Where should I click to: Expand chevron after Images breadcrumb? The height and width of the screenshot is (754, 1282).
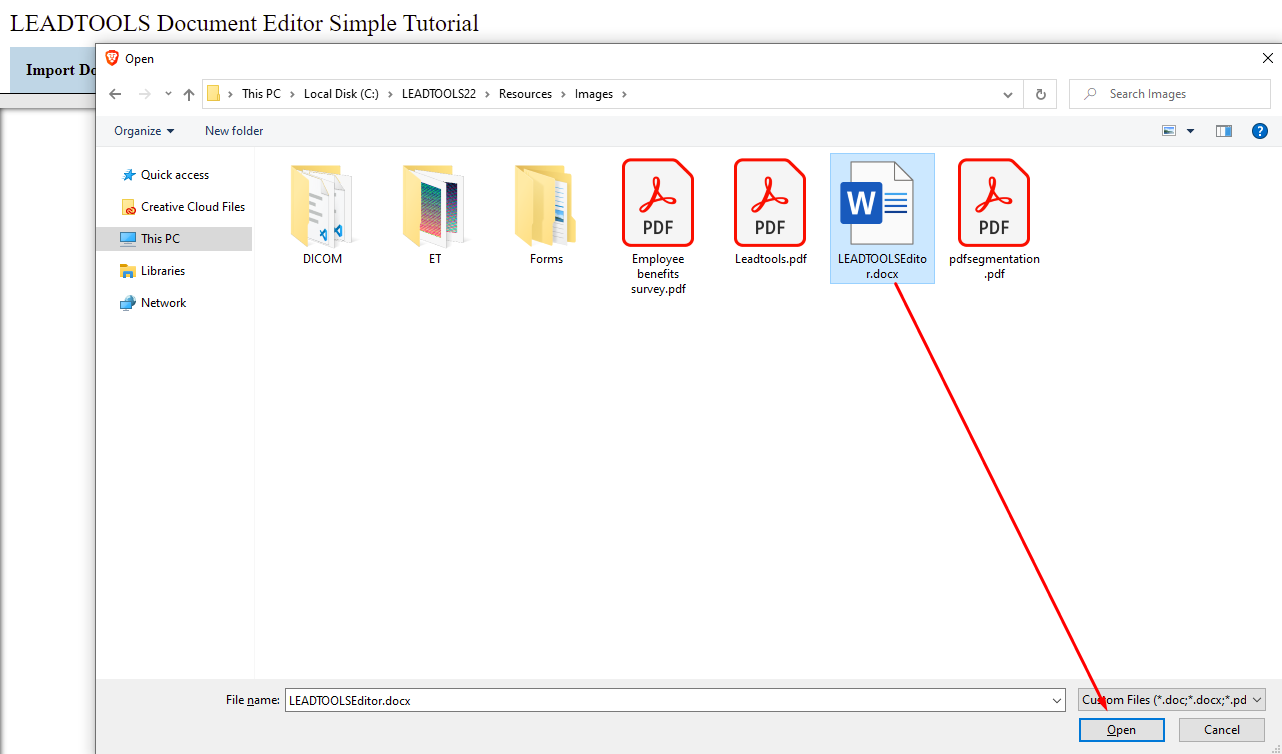624,94
